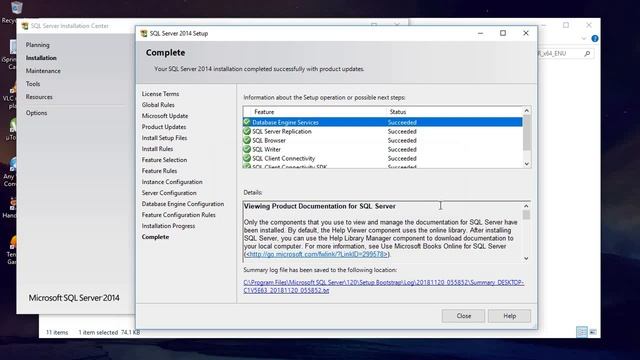Image resolution: width=640 pixels, height=360 pixels.
Task: Click the SQL Server 2014 Setup title icon
Action: point(144,33)
